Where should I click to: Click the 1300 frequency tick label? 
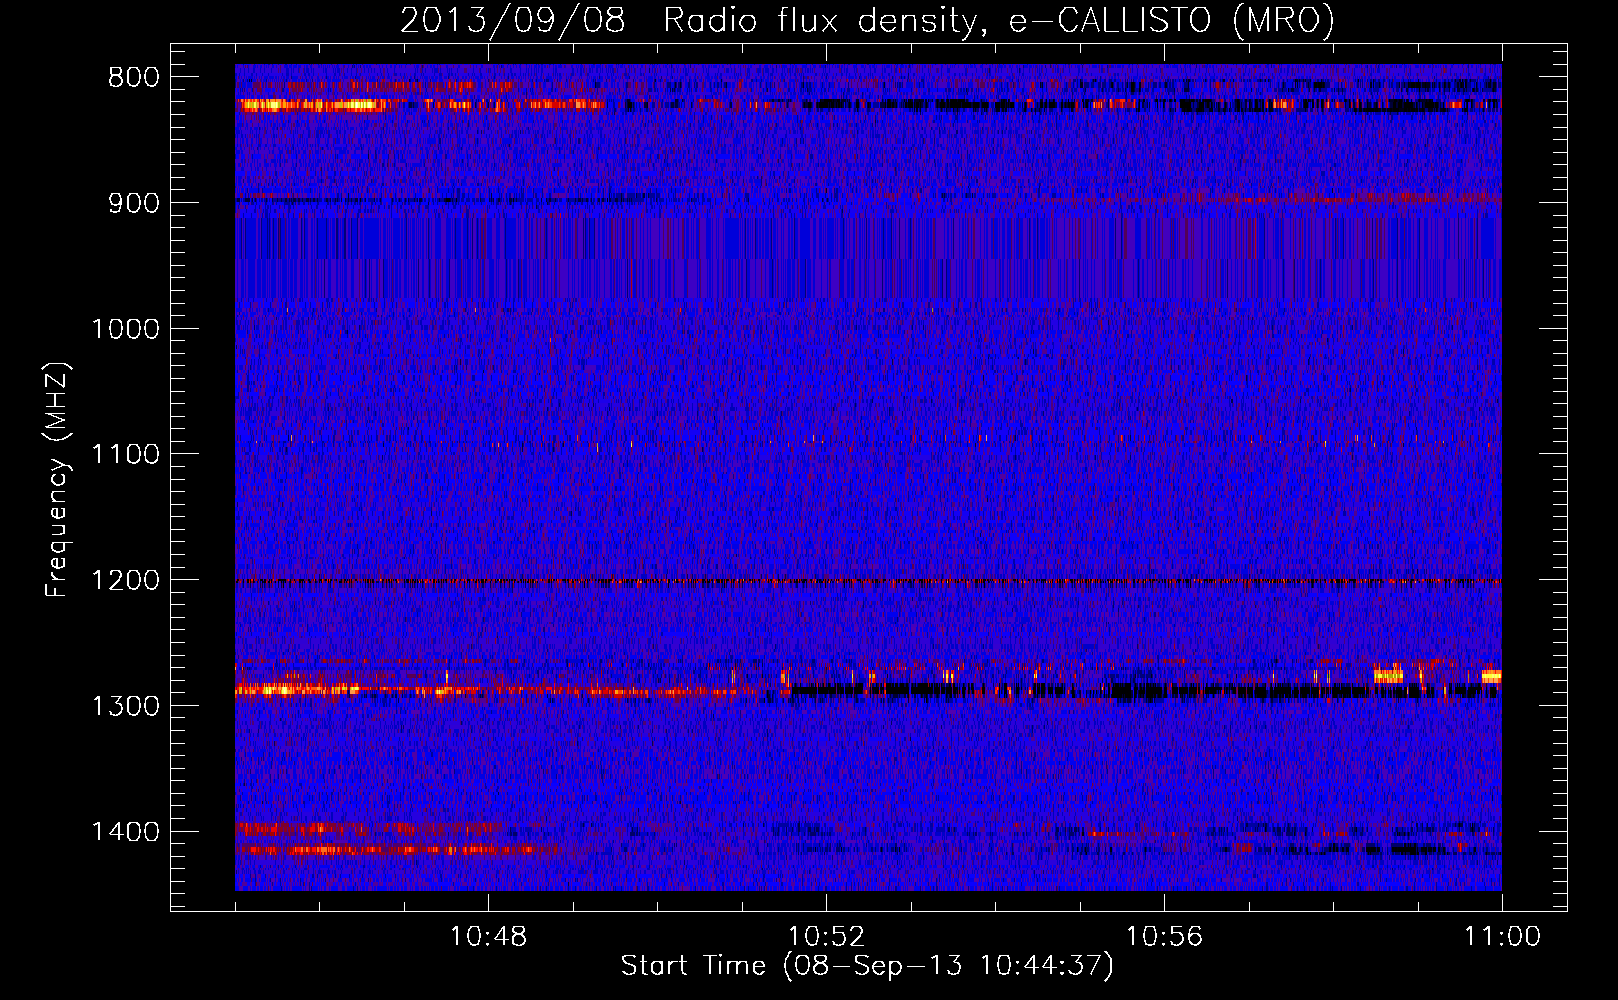[125, 706]
